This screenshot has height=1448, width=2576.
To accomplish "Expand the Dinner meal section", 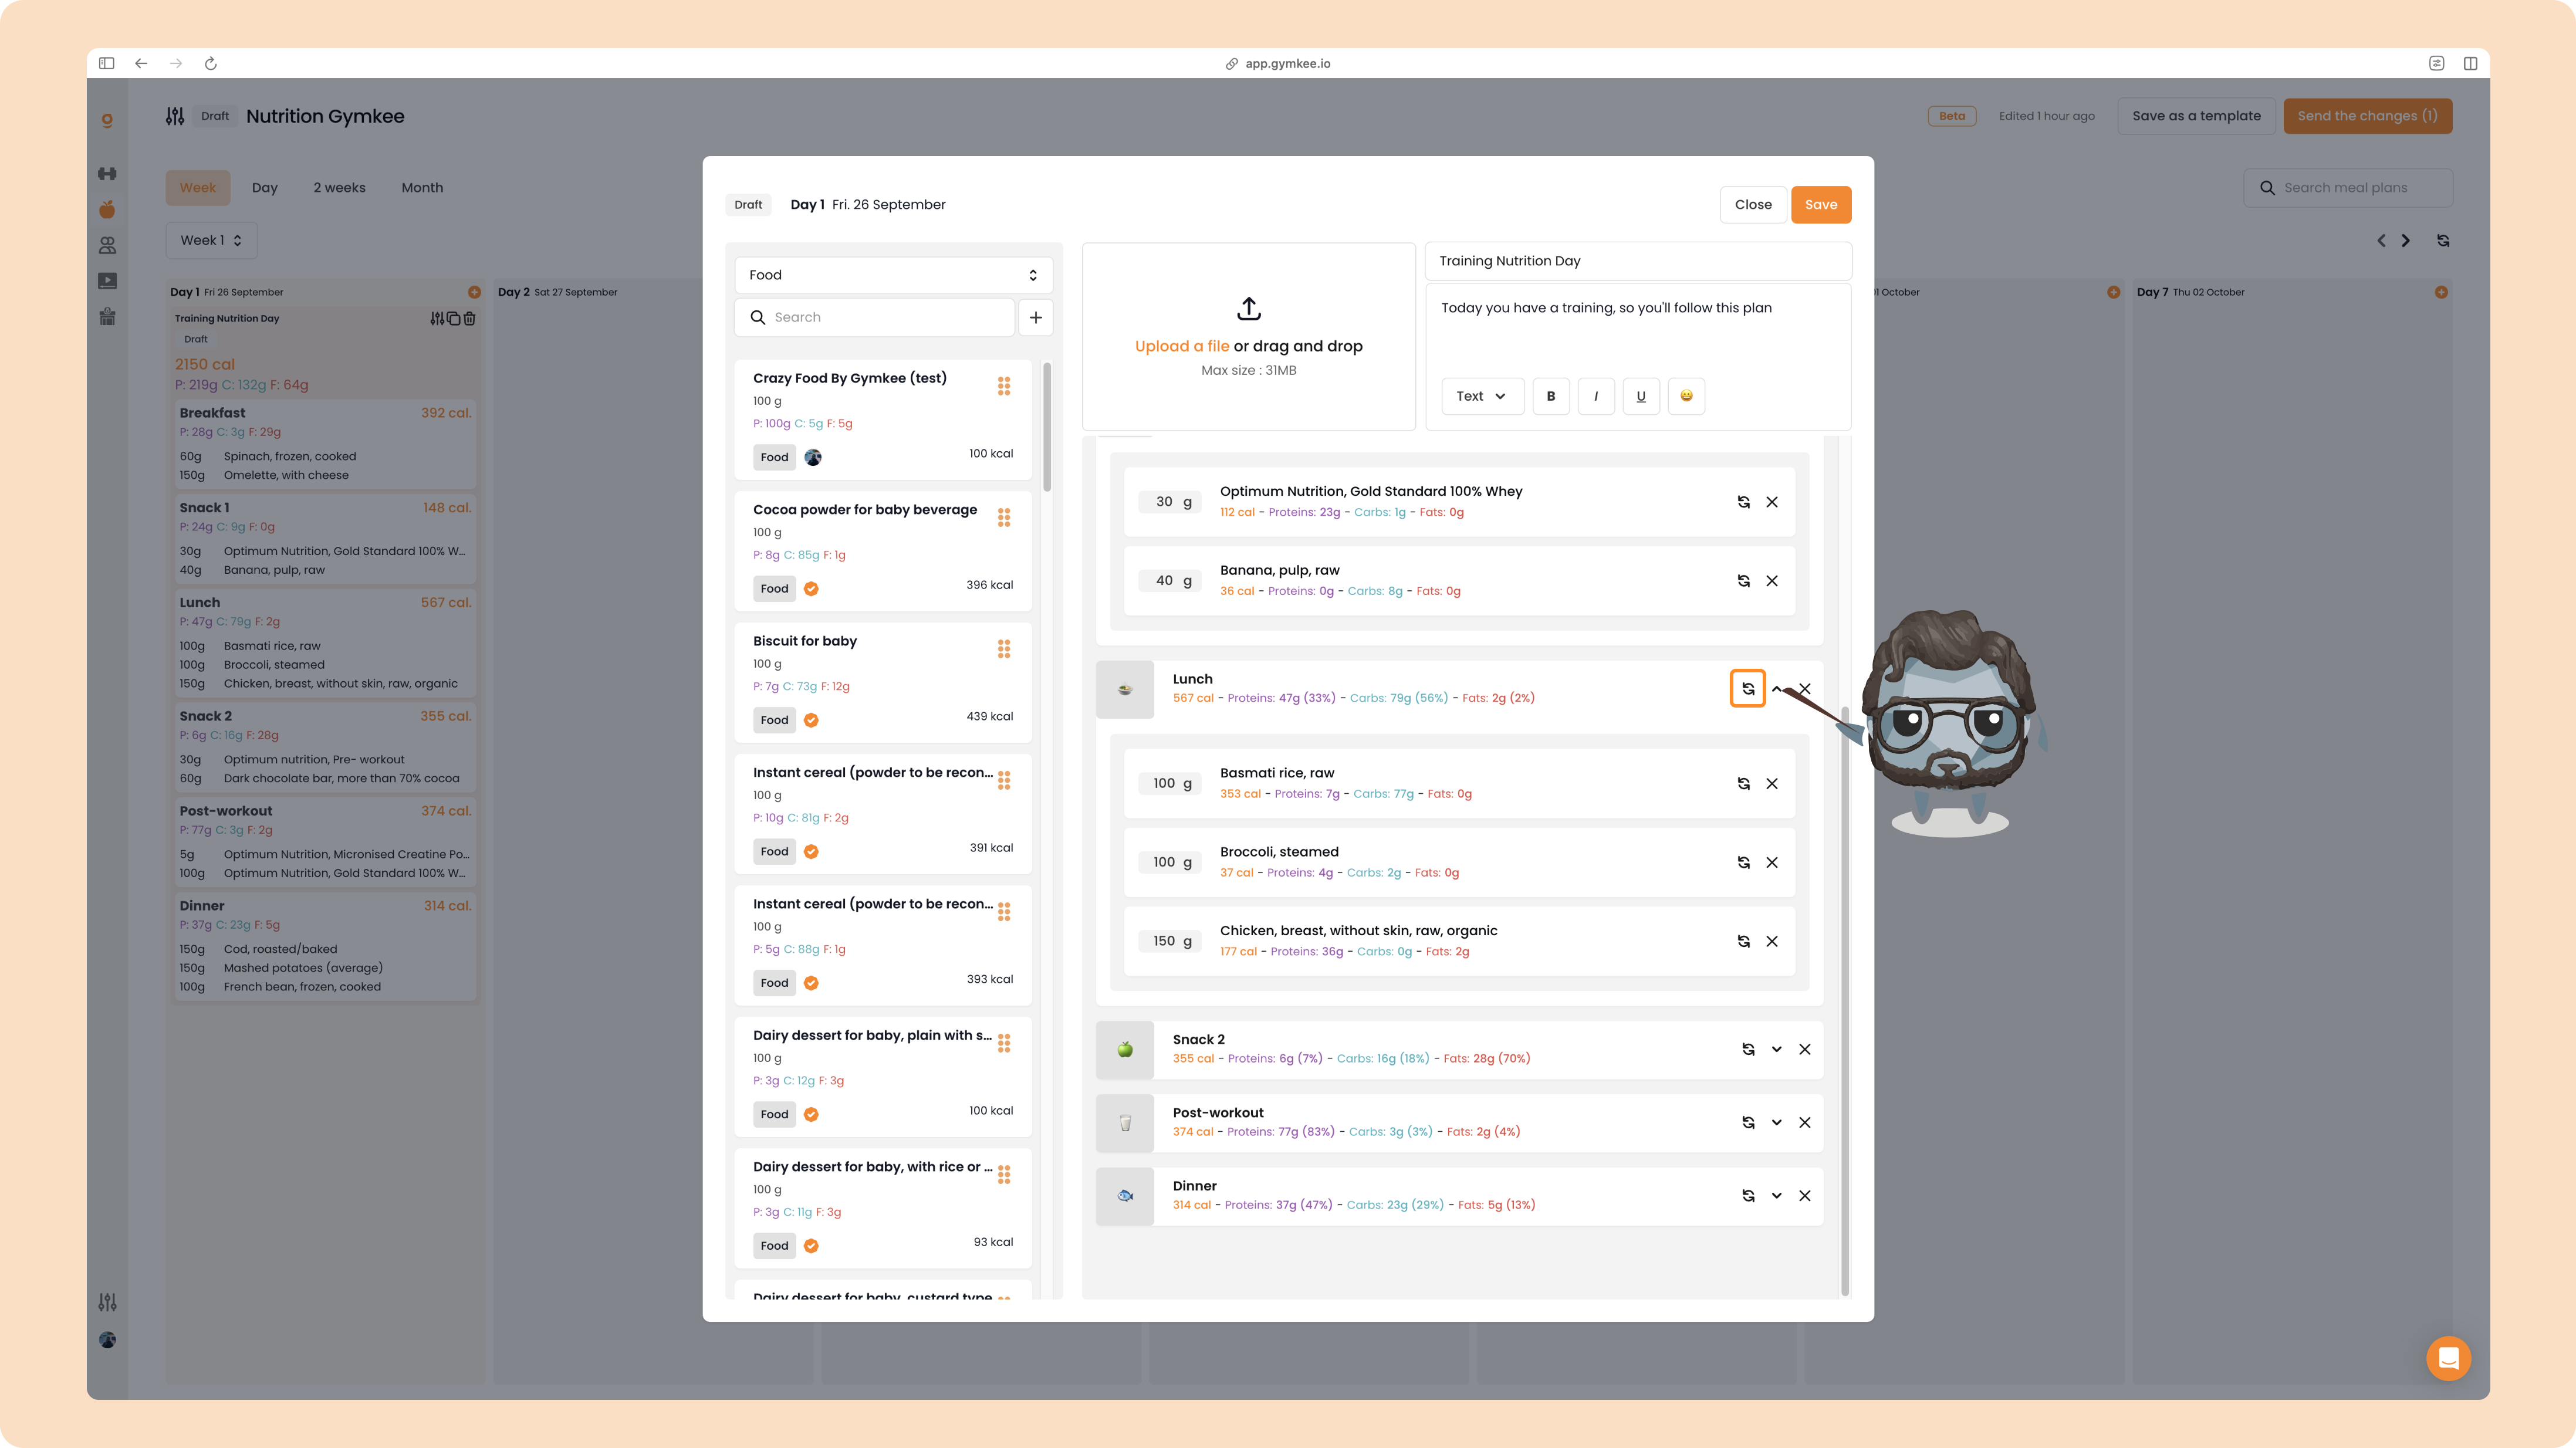I will (x=1777, y=1196).
